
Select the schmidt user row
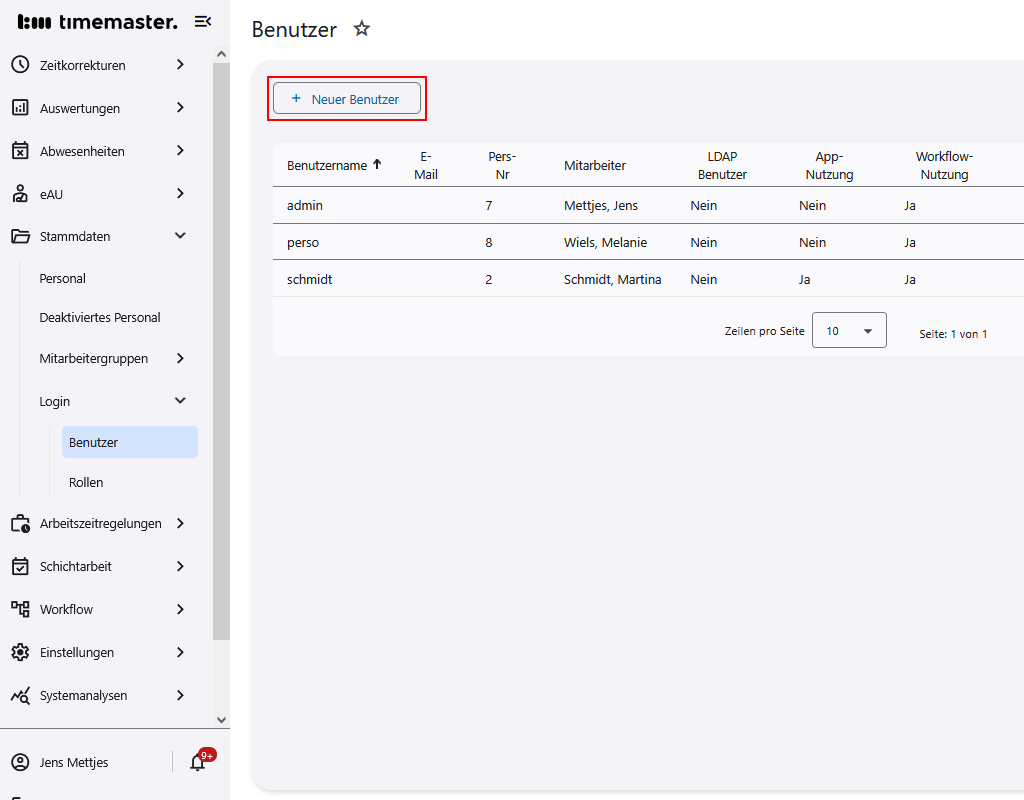pos(310,279)
